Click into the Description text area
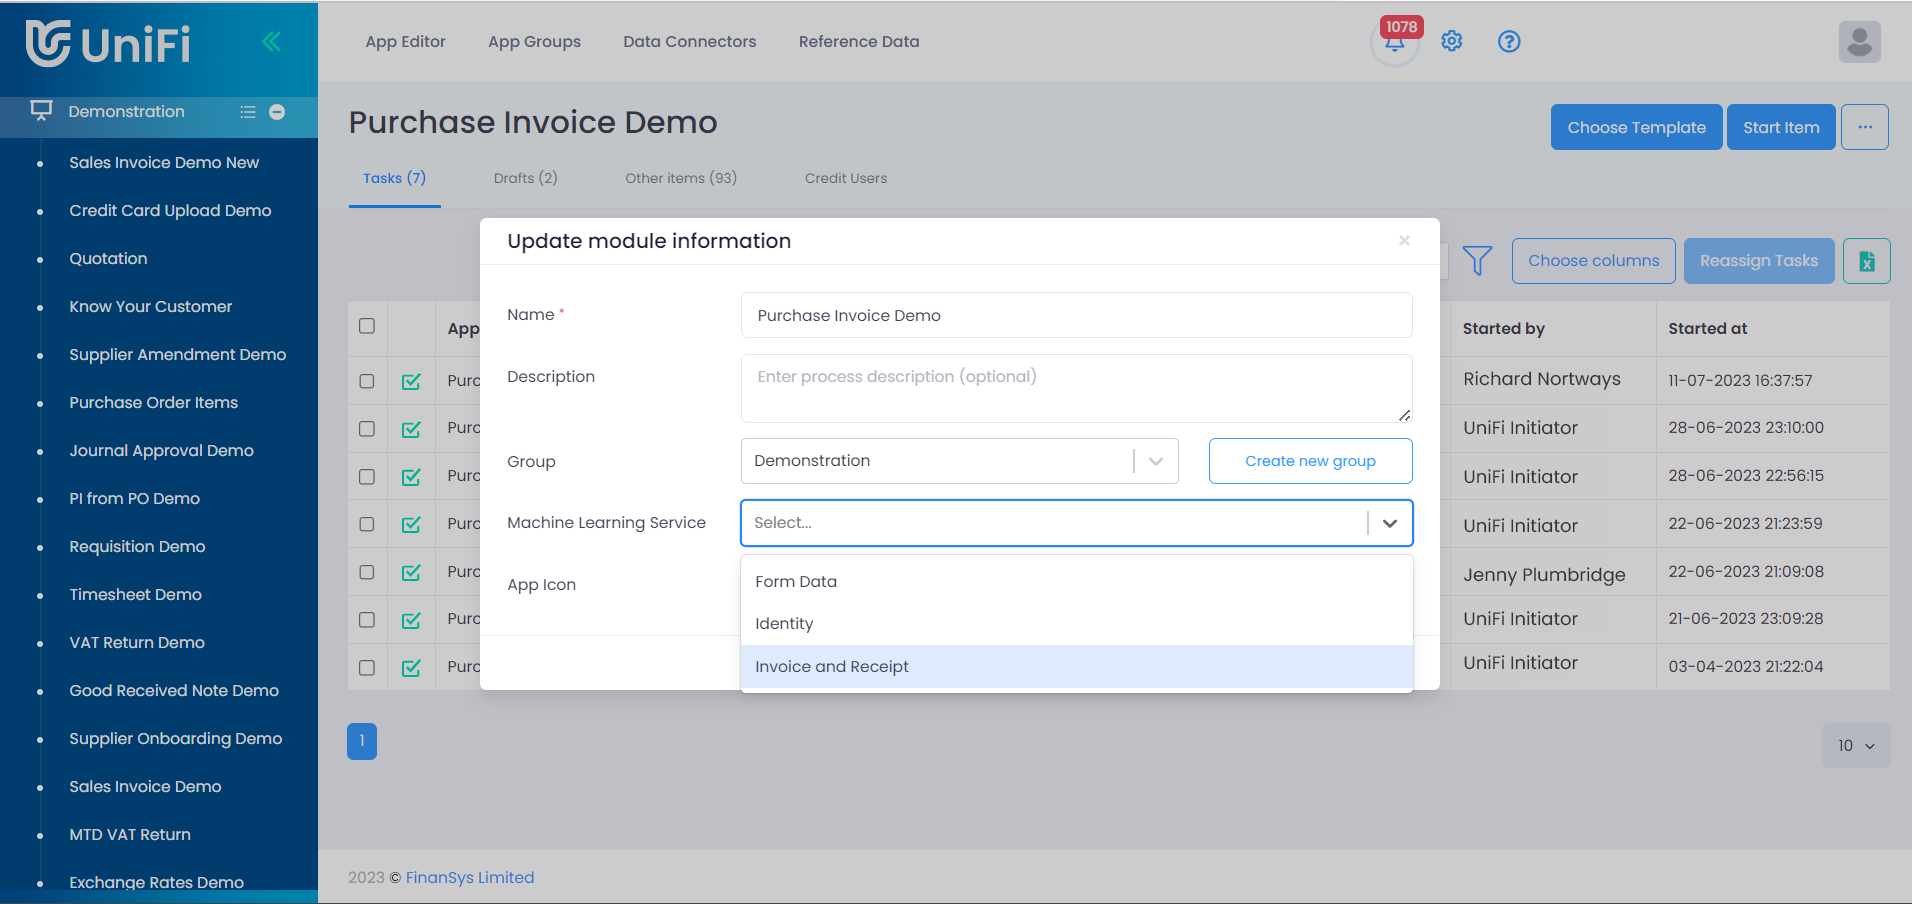1912x904 pixels. click(1076, 388)
